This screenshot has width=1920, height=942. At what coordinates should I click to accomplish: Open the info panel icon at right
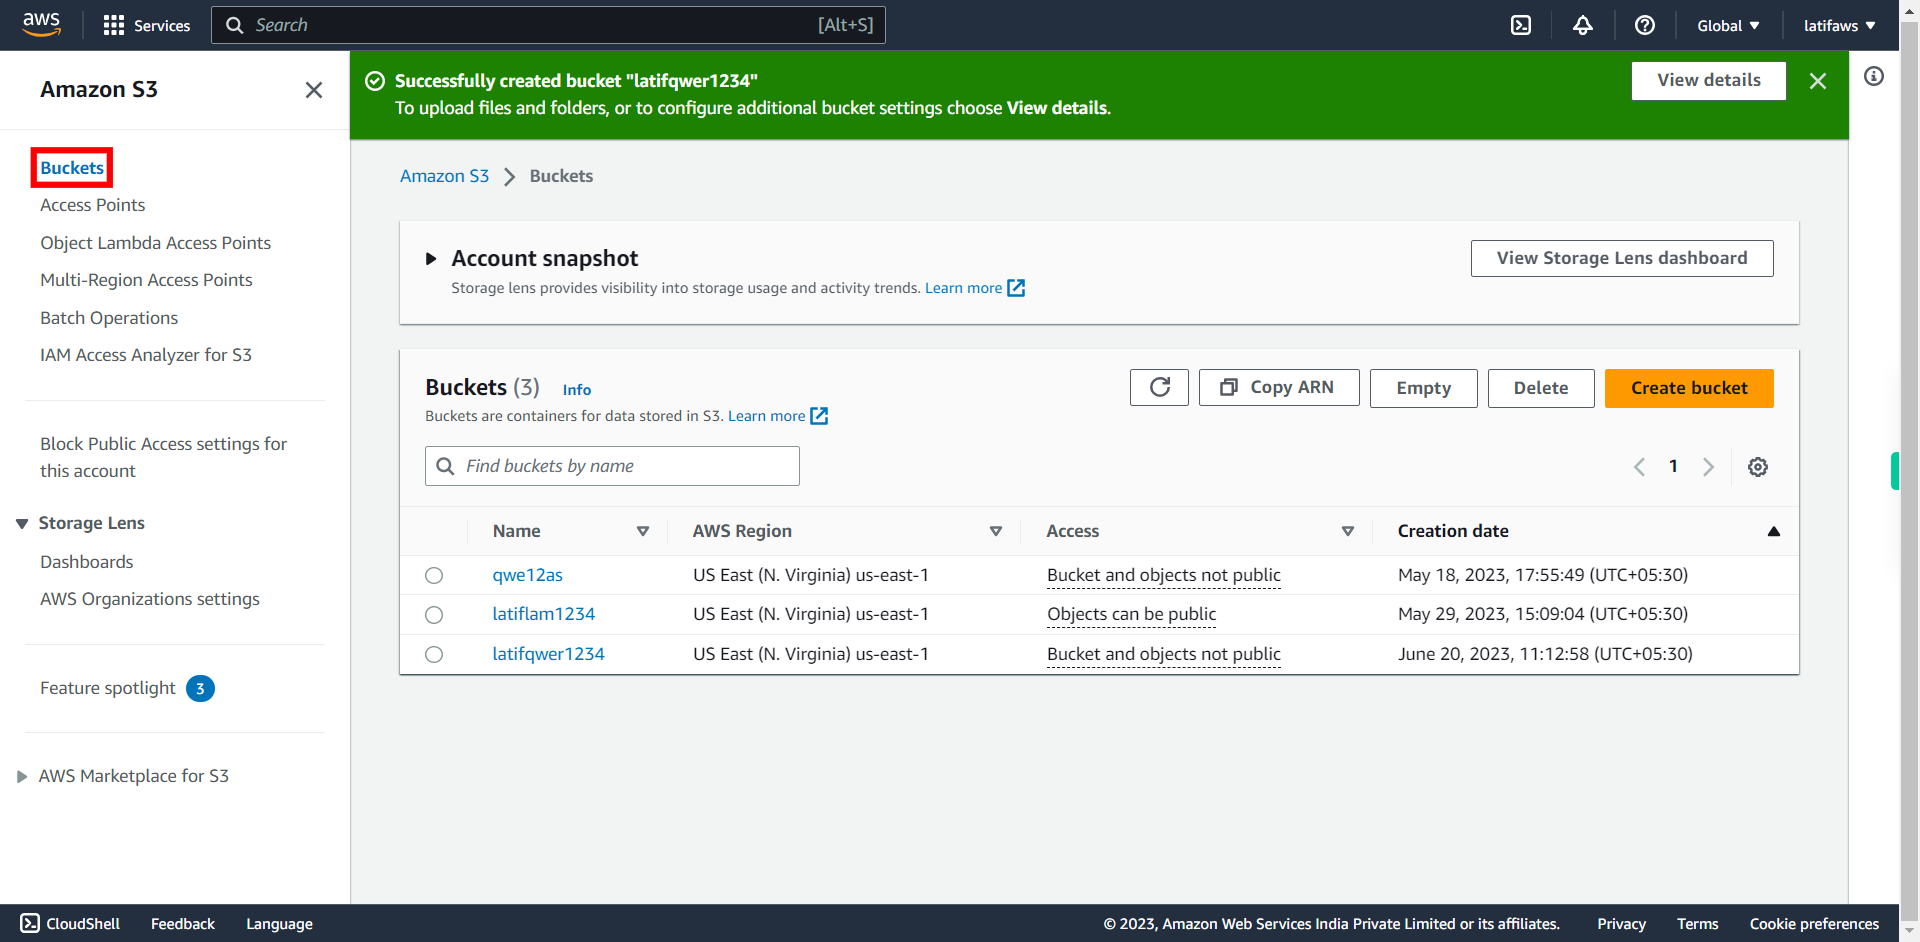click(x=1874, y=76)
